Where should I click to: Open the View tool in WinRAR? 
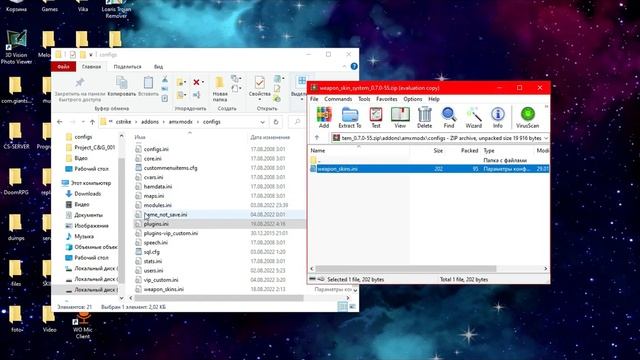(400, 118)
